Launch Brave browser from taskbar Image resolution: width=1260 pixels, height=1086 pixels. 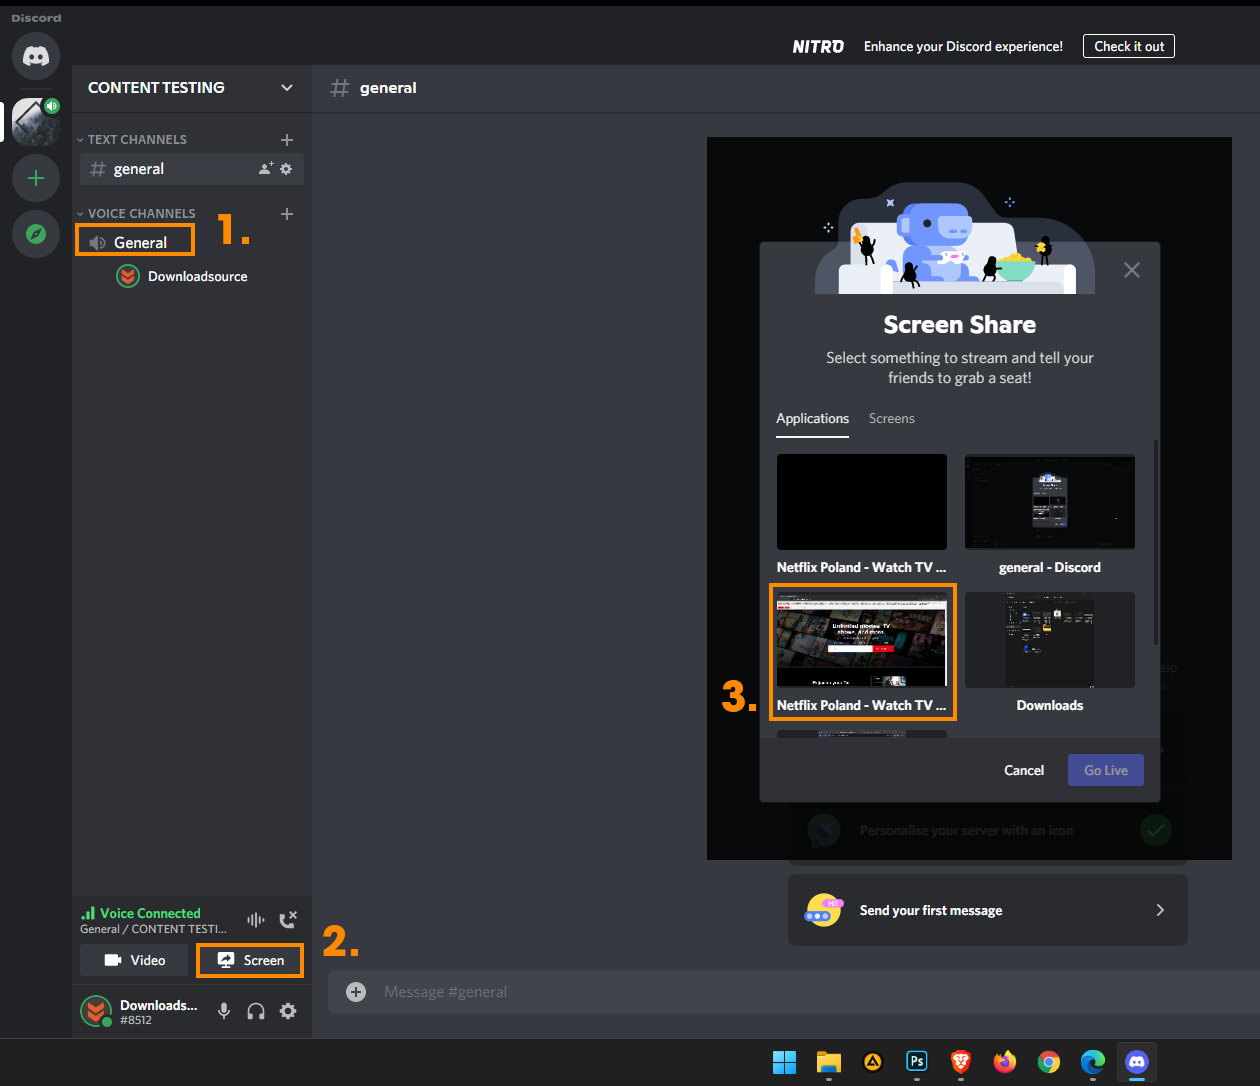[961, 1062]
